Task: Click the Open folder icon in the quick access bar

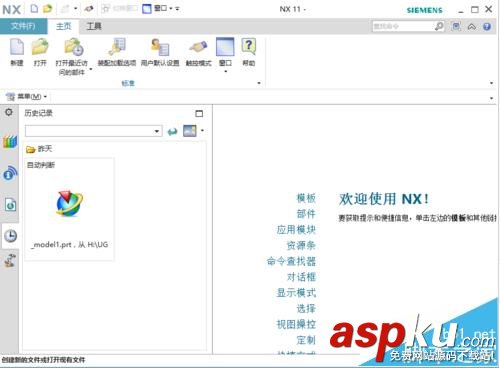Action: (x=48, y=8)
